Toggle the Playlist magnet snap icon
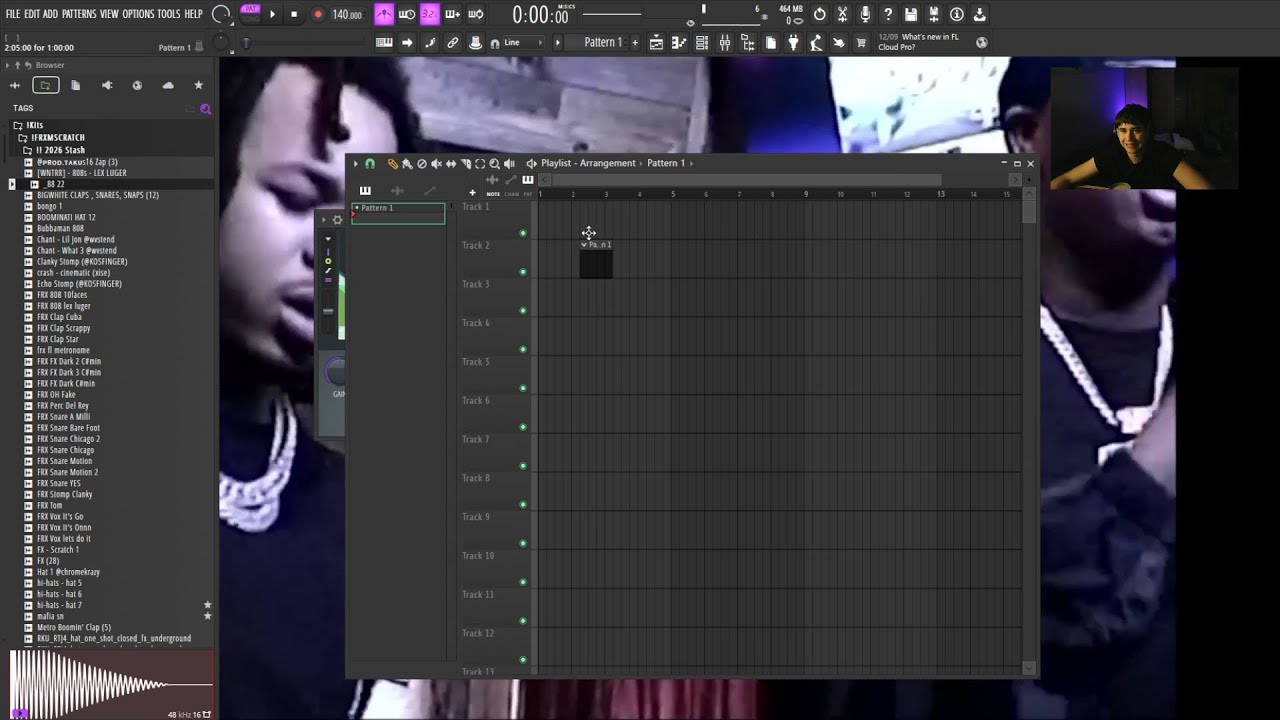1280x720 pixels. [369, 163]
